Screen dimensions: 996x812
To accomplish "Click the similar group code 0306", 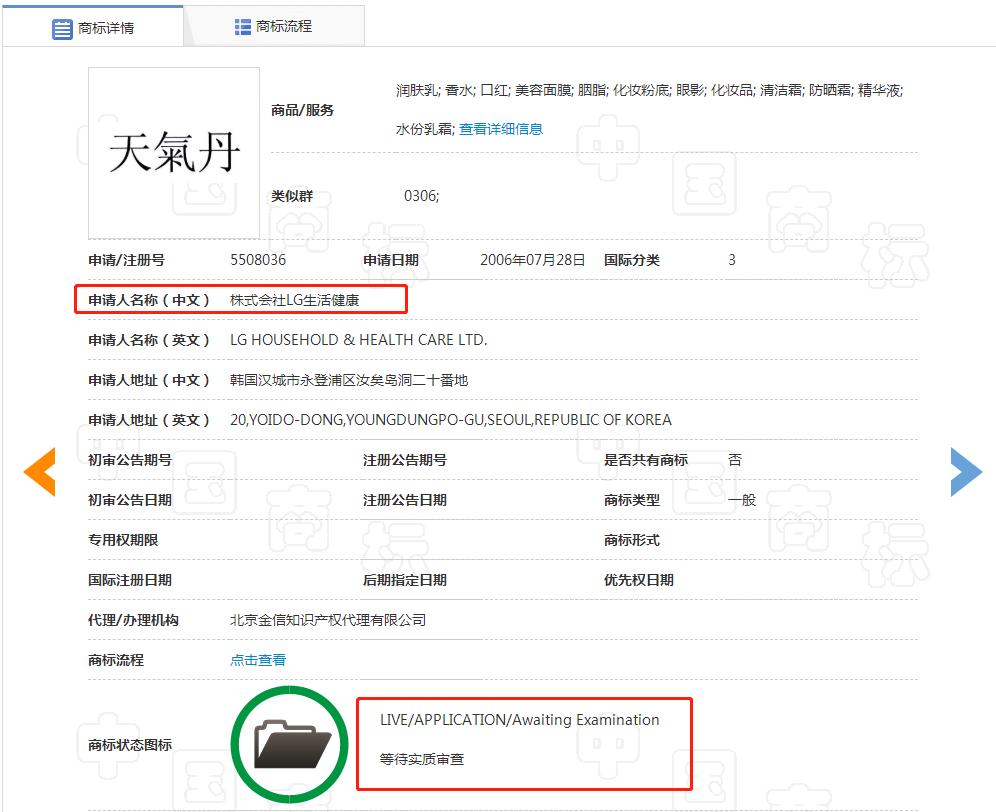I will (421, 196).
